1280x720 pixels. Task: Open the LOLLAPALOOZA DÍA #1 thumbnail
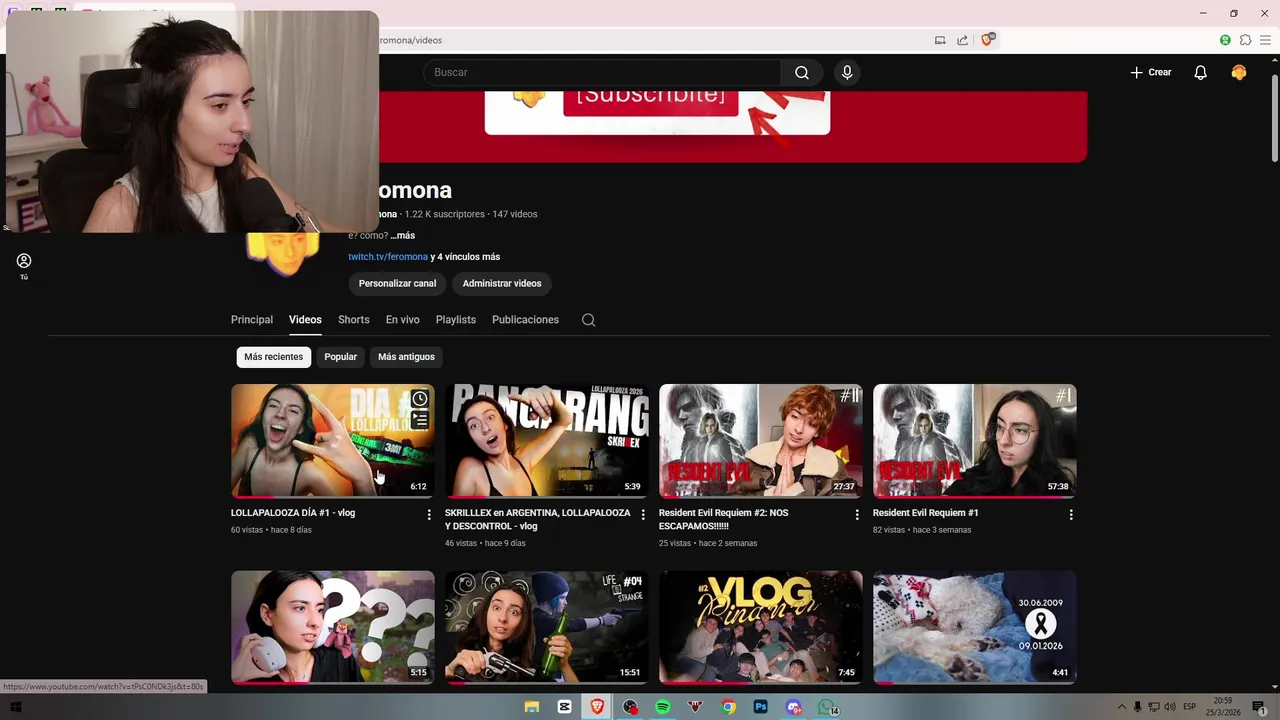coord(333,441)
